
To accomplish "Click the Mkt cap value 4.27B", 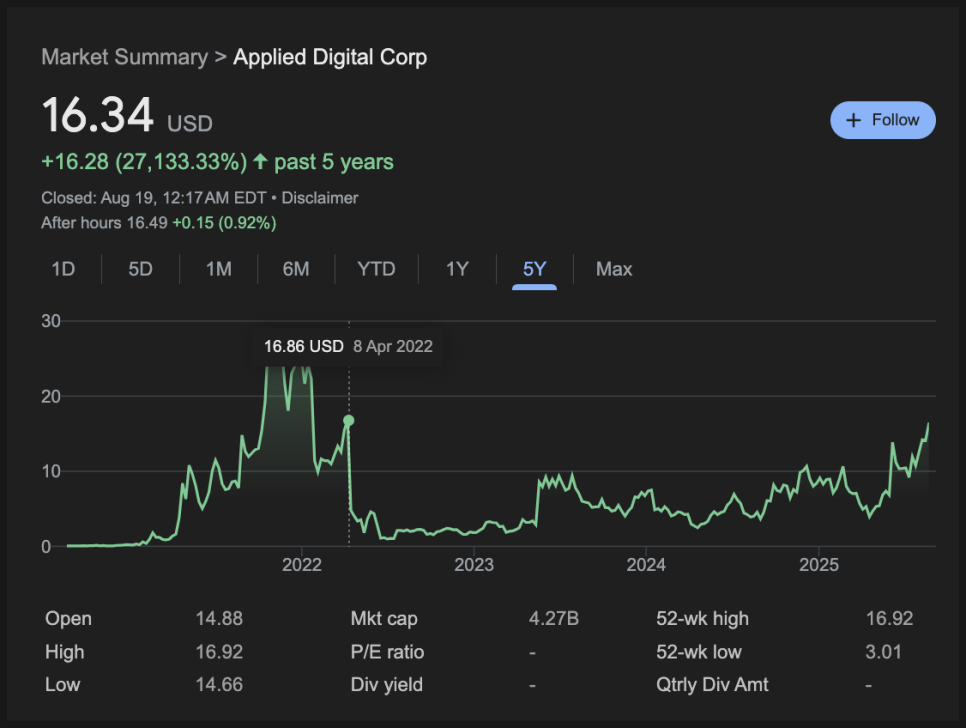I will 554,618.
